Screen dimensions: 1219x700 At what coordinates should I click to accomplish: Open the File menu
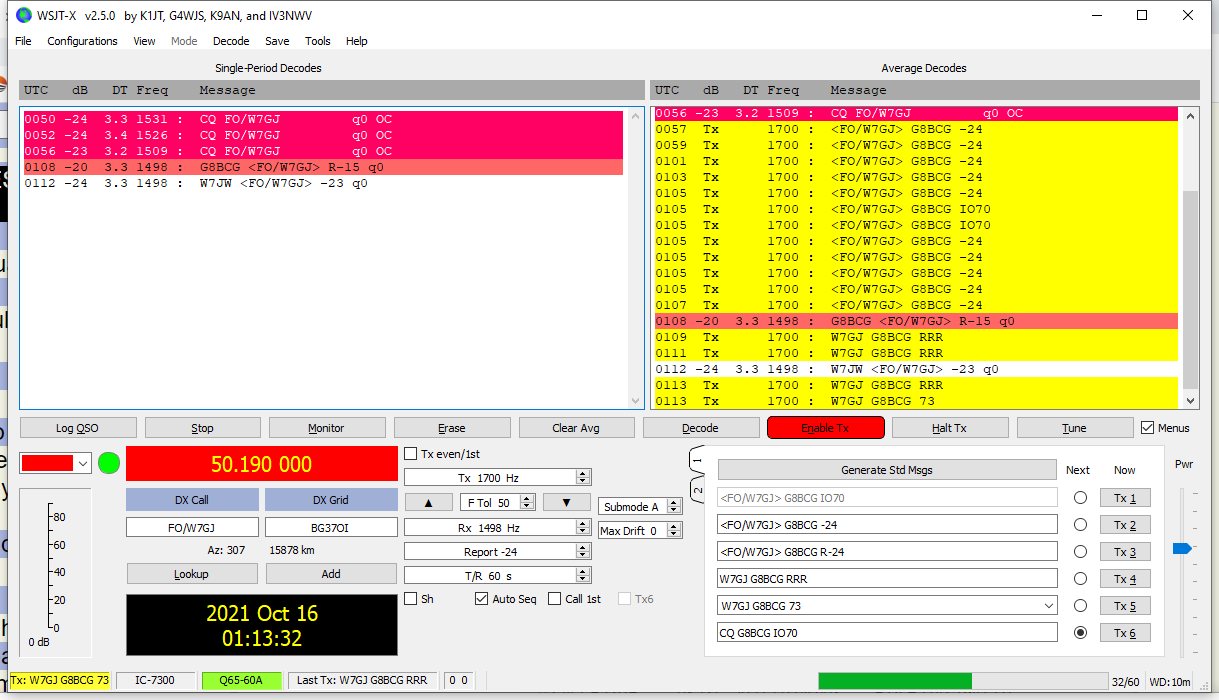[x=23, y=41]
